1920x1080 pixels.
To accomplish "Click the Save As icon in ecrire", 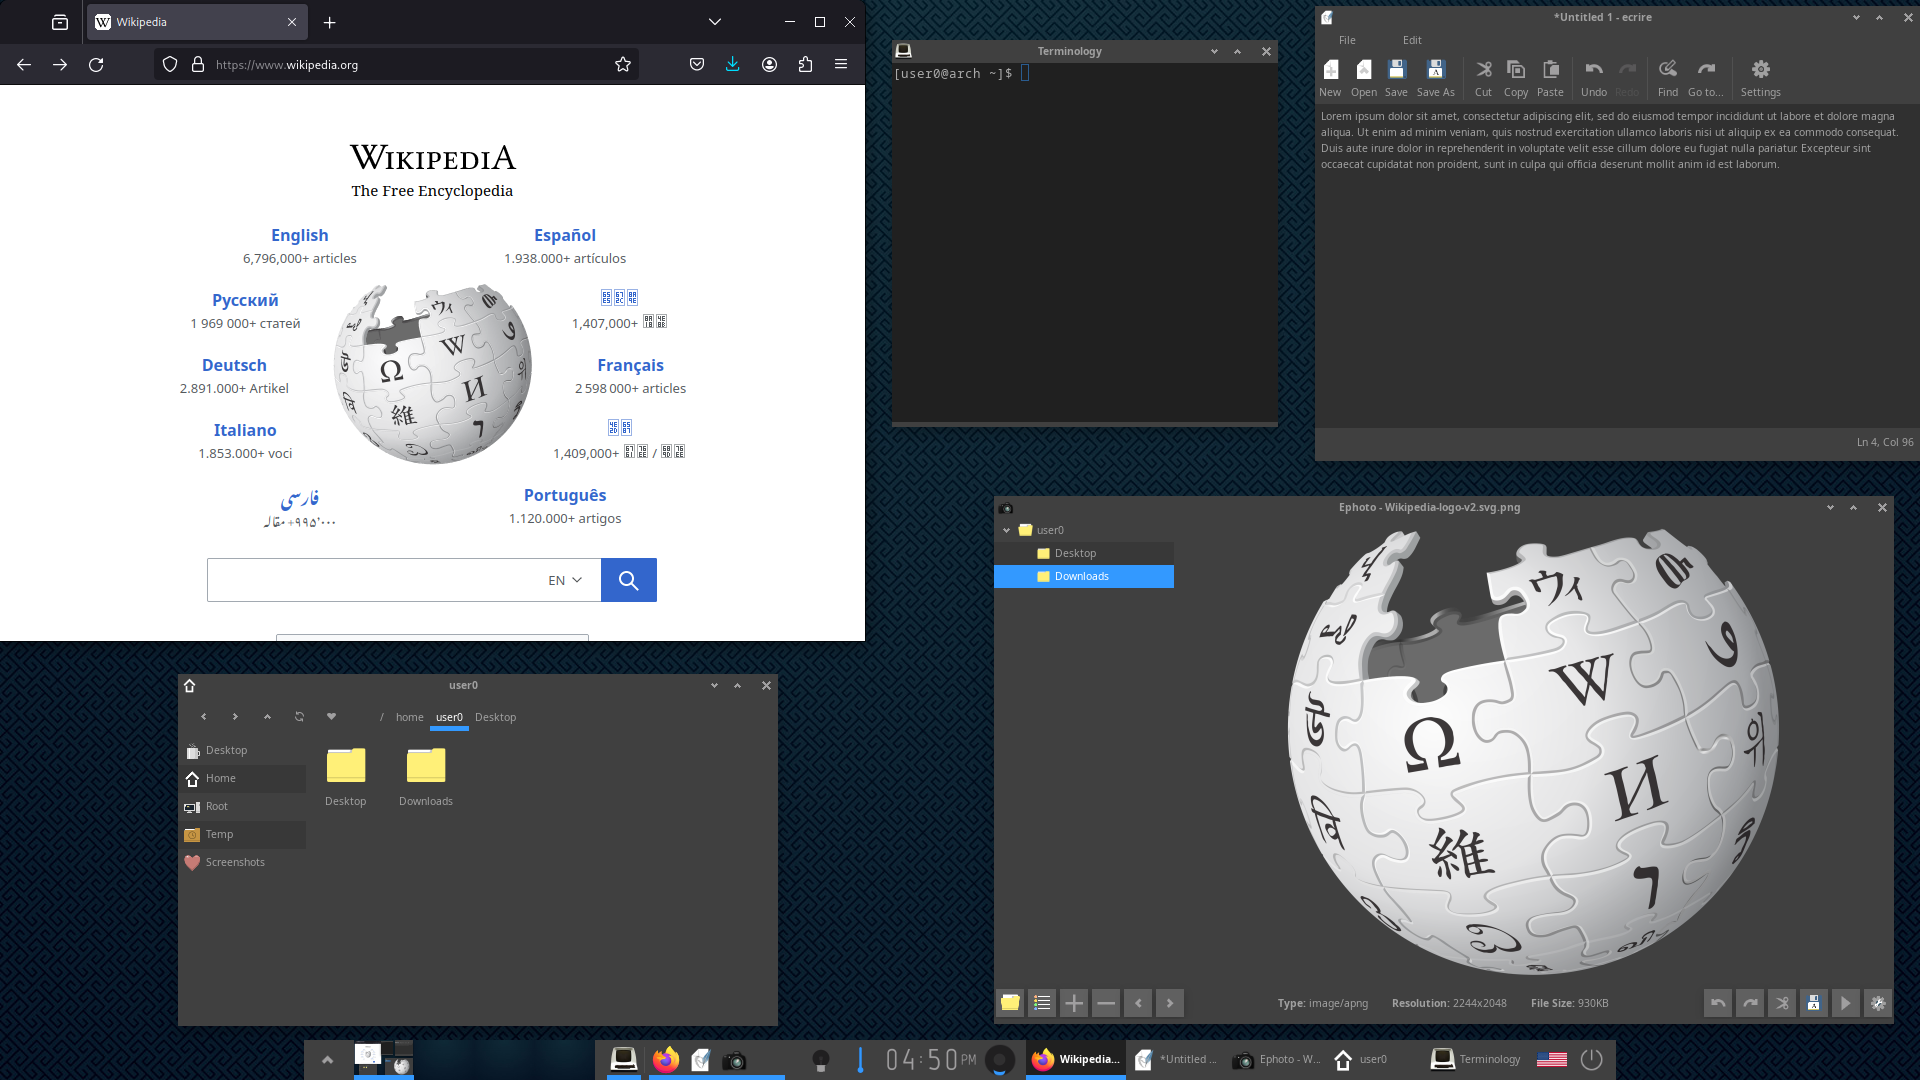I will coord(1435,70).
